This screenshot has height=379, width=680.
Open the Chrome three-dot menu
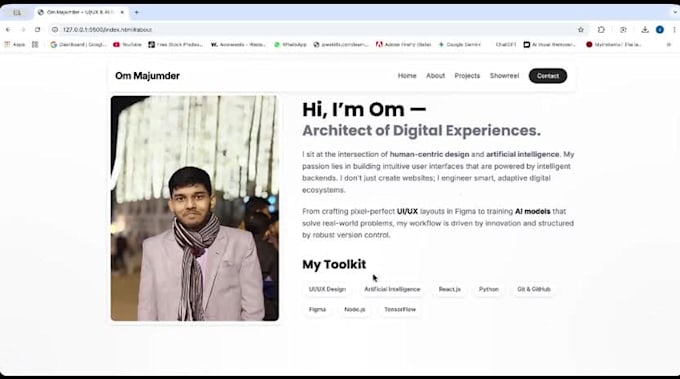[674, 29]
